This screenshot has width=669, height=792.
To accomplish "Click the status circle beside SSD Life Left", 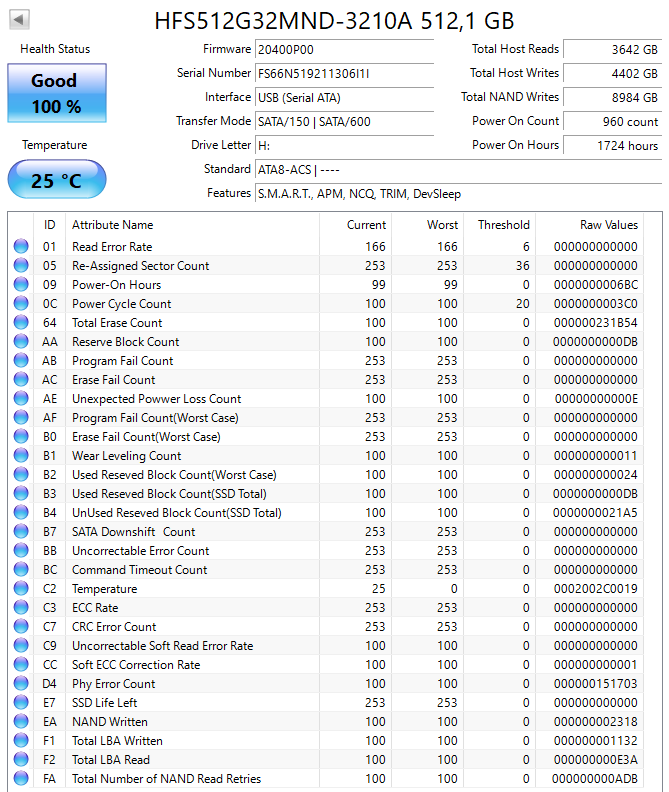I will (20, 703).
